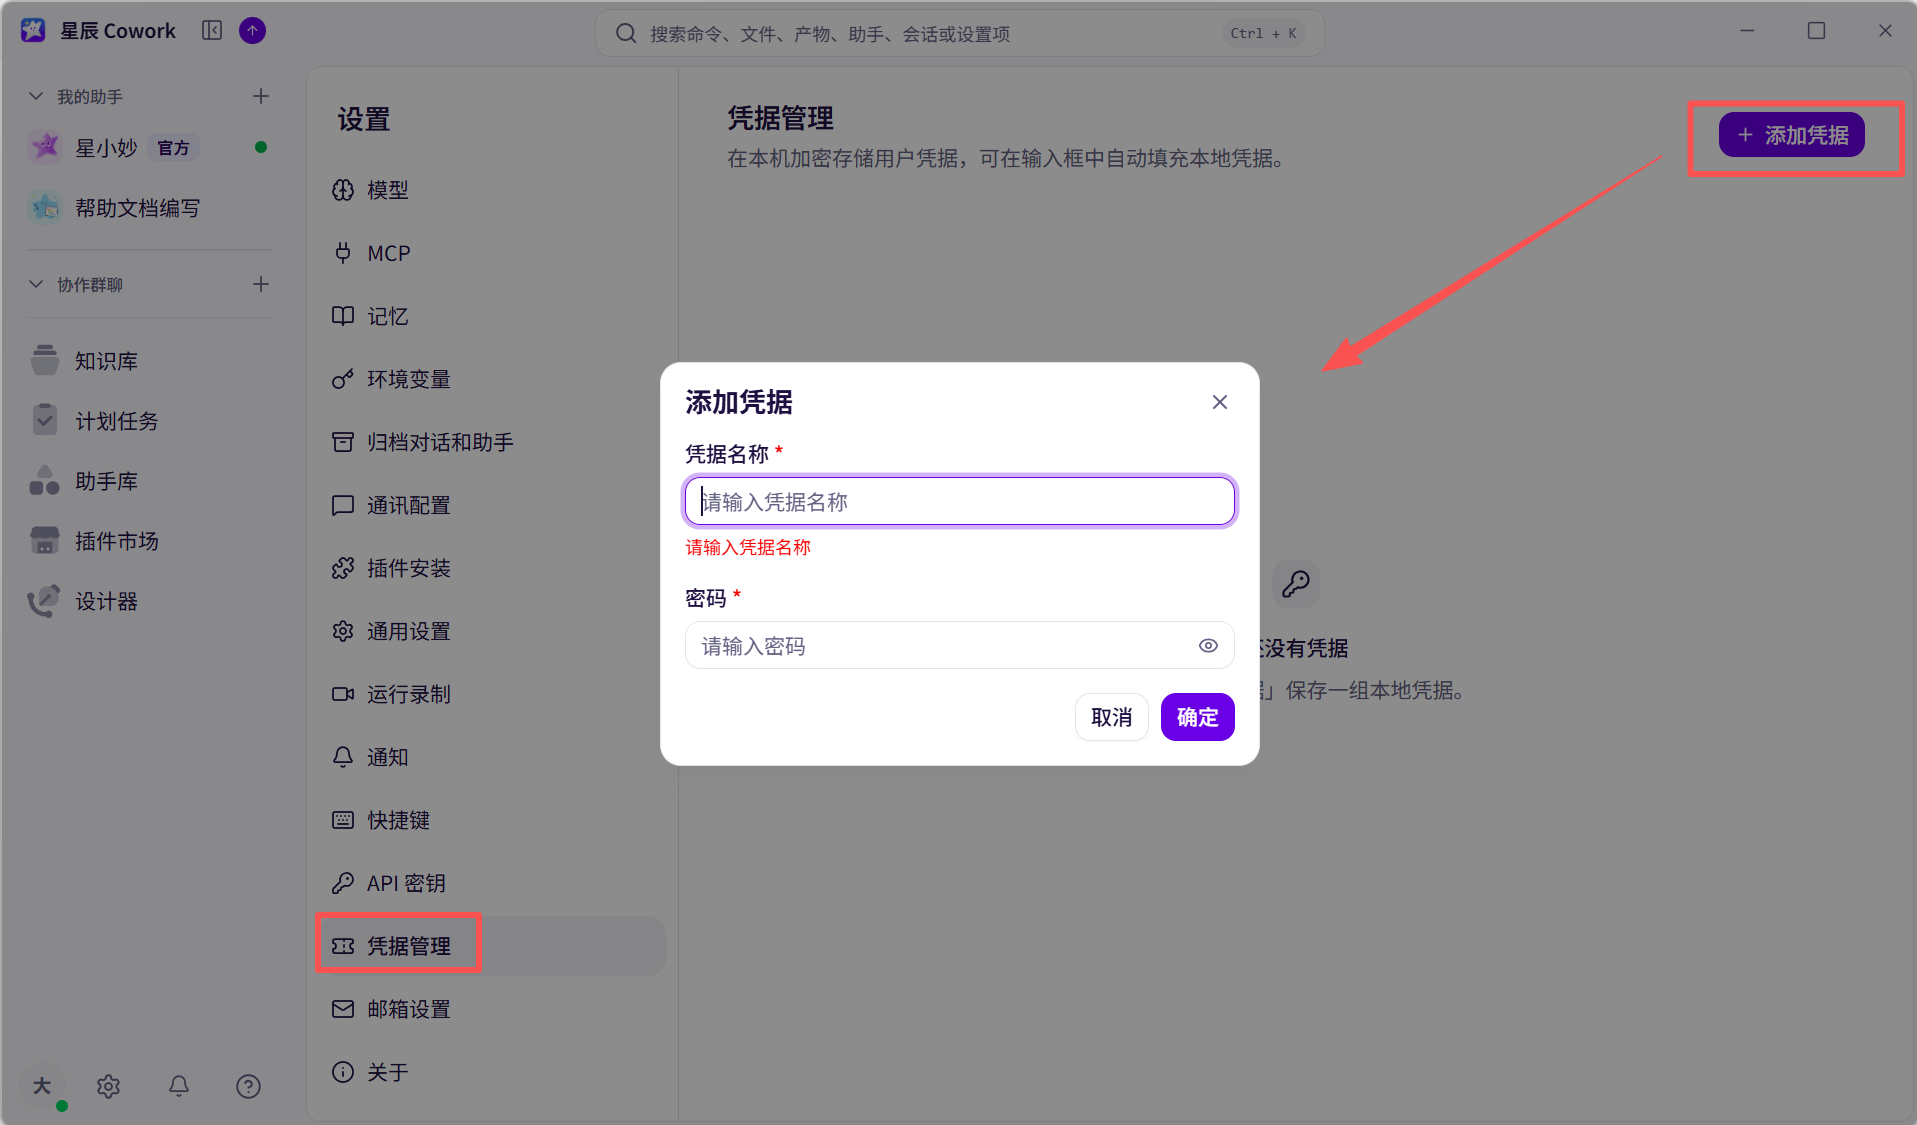The width and height of the screenshot is (1917, 1125).
Task: Click the search magnifier icon
Action: [626, 34]
